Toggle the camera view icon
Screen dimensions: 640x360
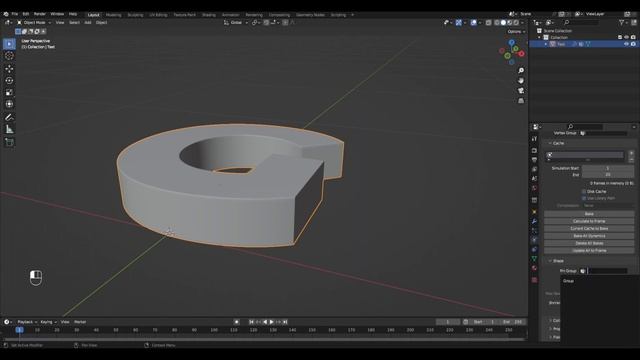(x=521, y=91)
